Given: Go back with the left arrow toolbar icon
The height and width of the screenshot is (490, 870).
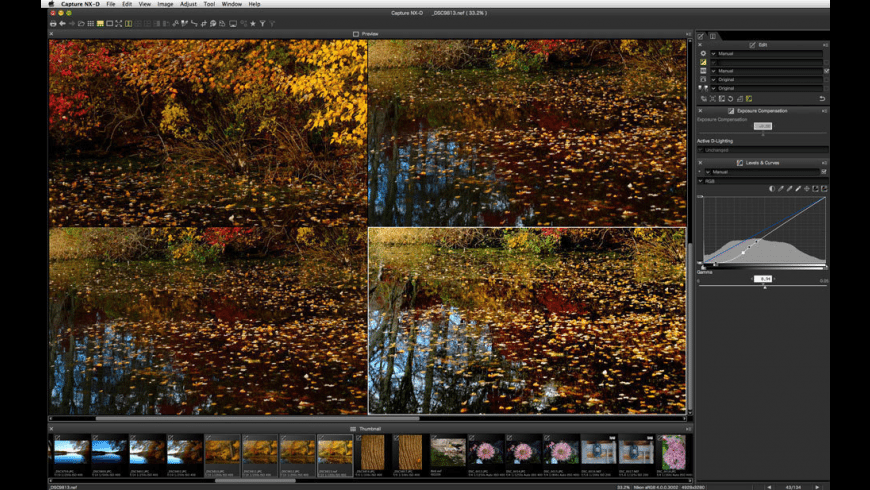Looking at the screenshot, I should [62, 23].
